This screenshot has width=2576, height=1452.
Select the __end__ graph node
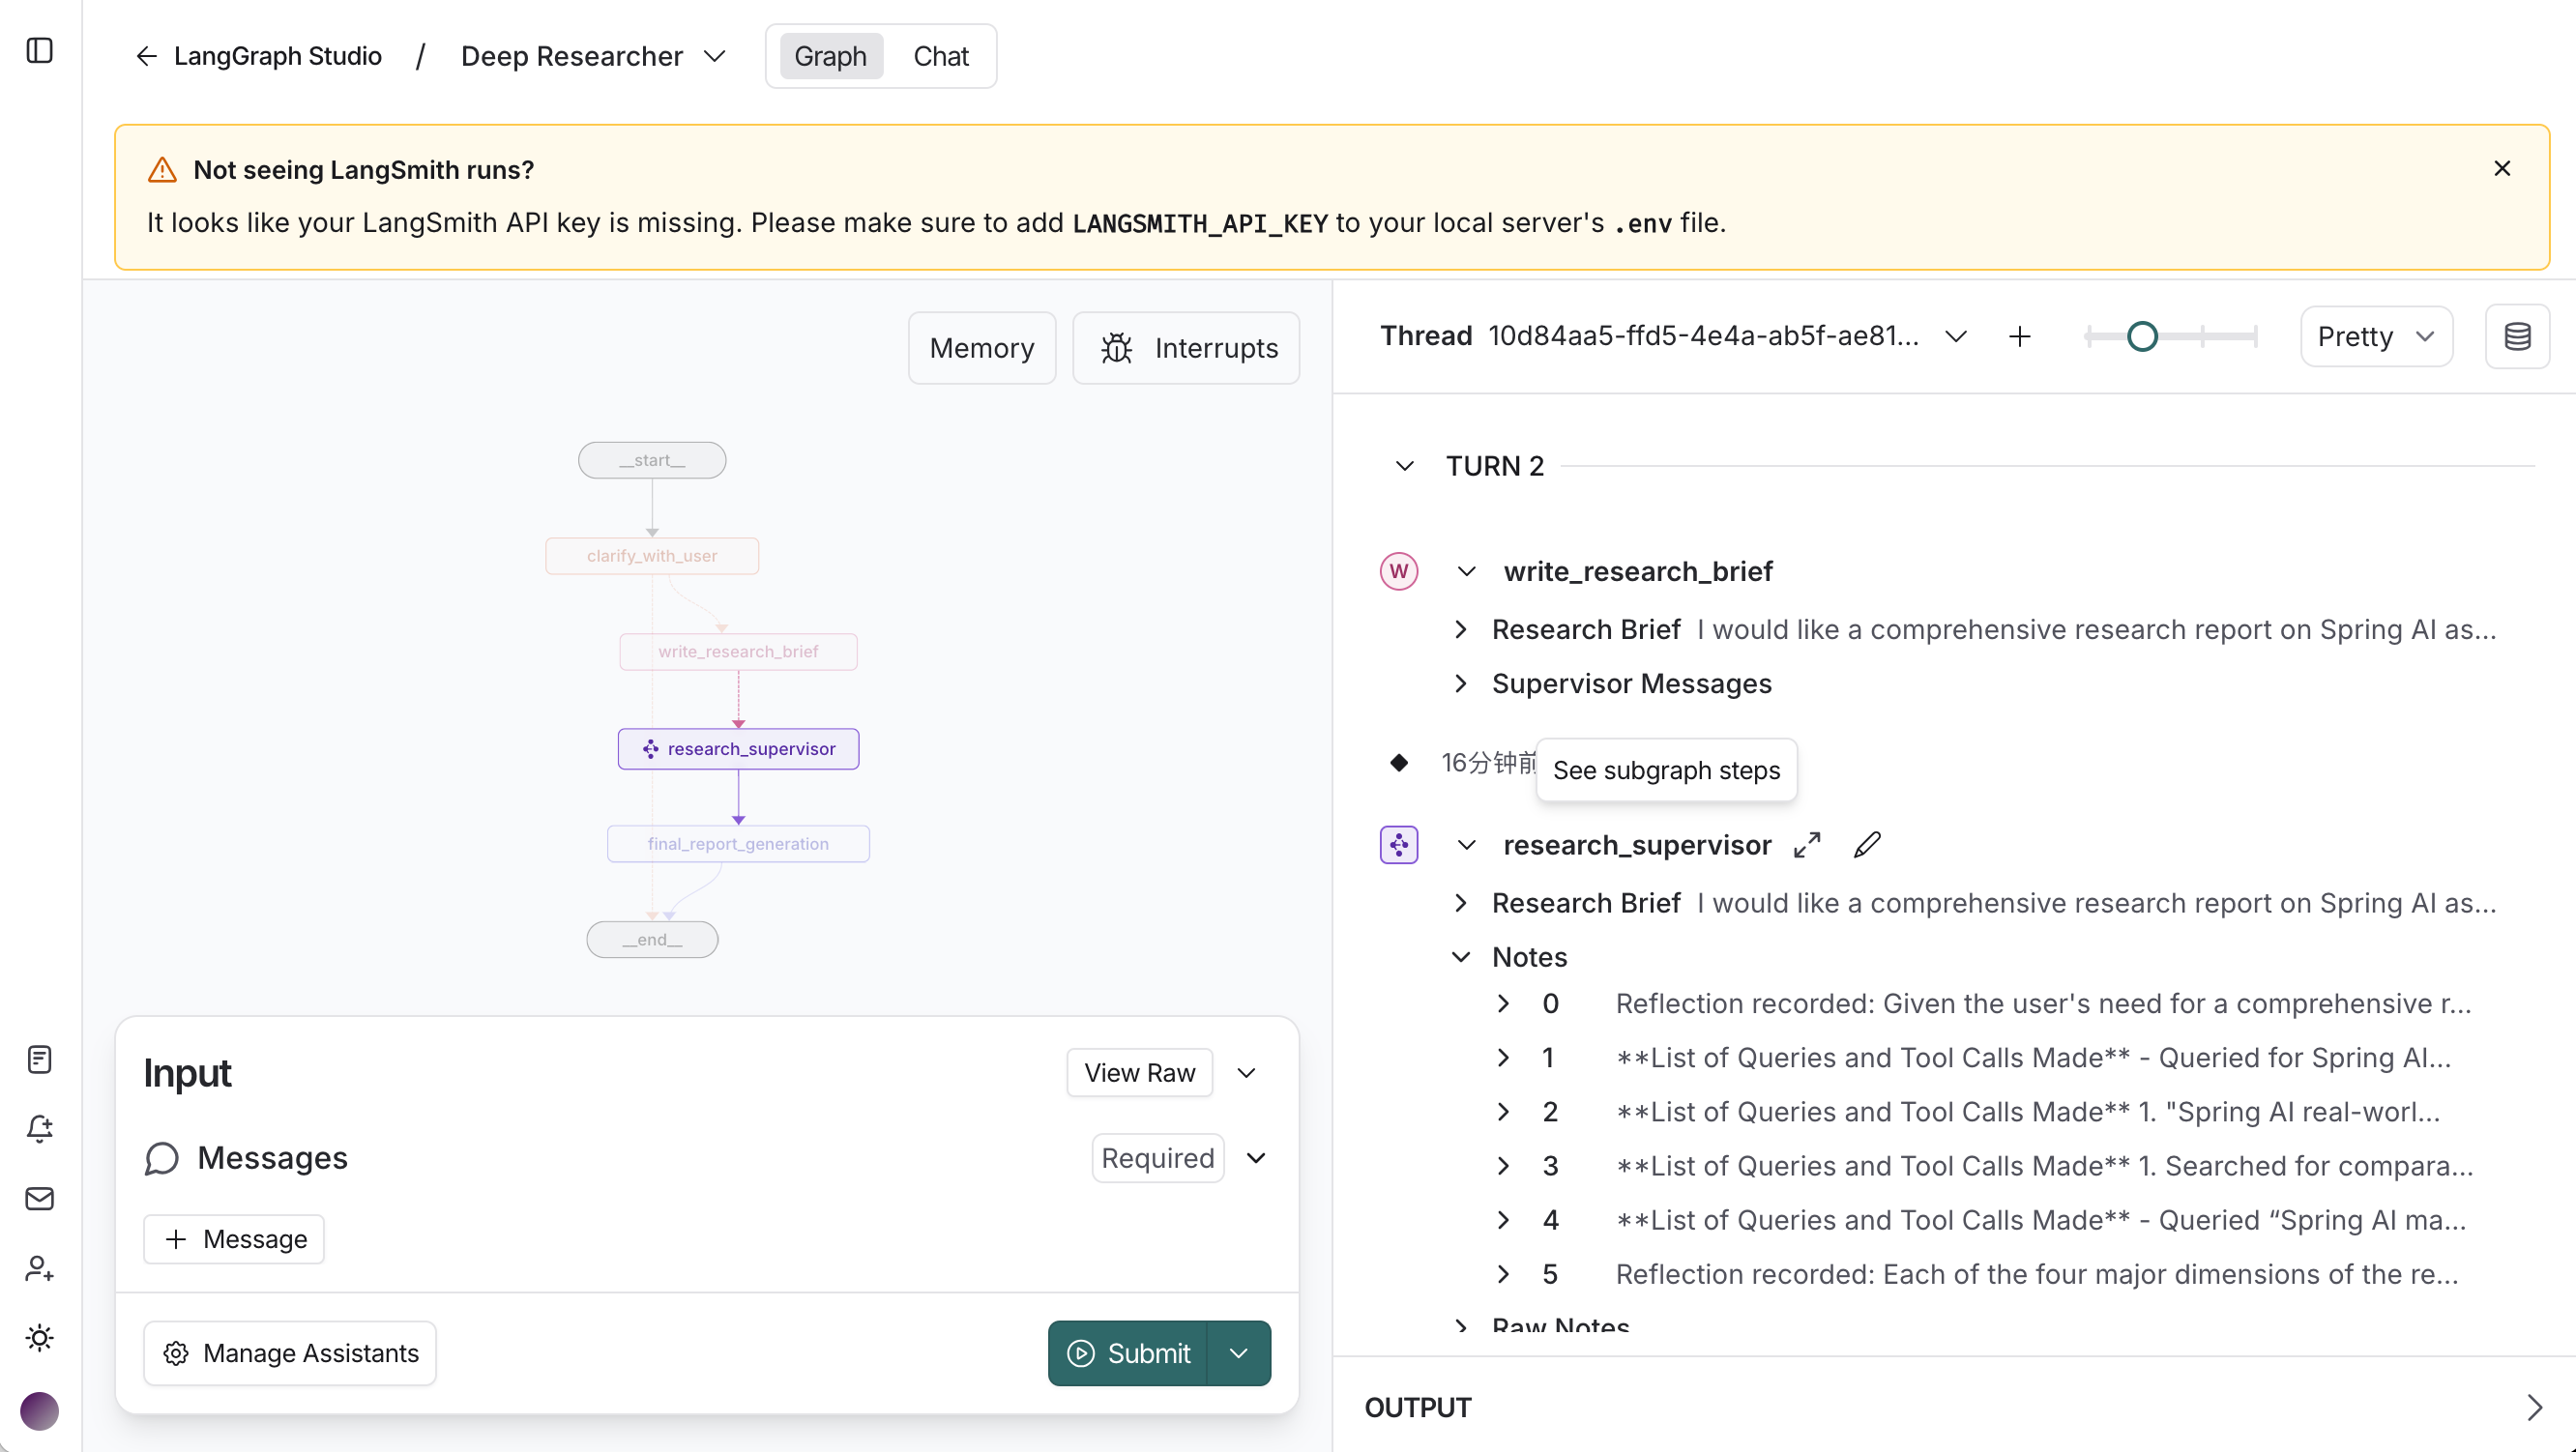652,940
